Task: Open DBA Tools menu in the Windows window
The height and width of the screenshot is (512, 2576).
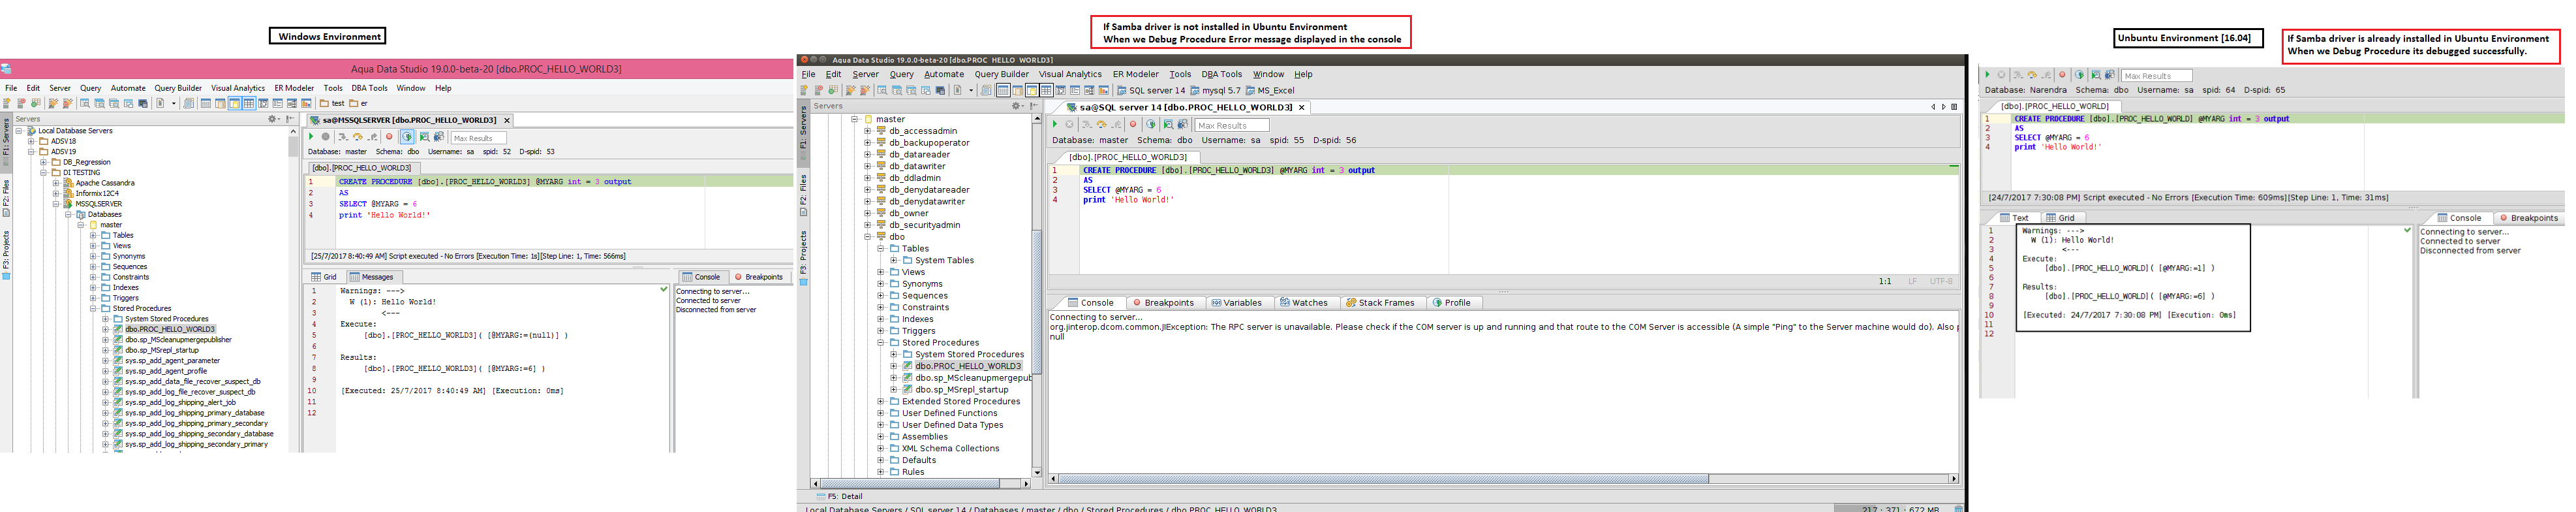Action: [x=369, y=88]
